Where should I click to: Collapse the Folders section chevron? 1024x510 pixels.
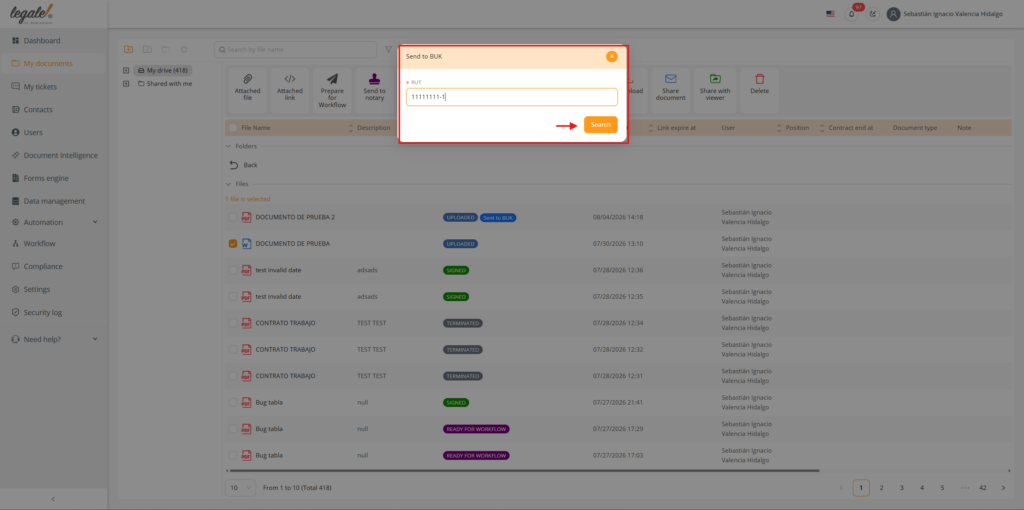229,146
